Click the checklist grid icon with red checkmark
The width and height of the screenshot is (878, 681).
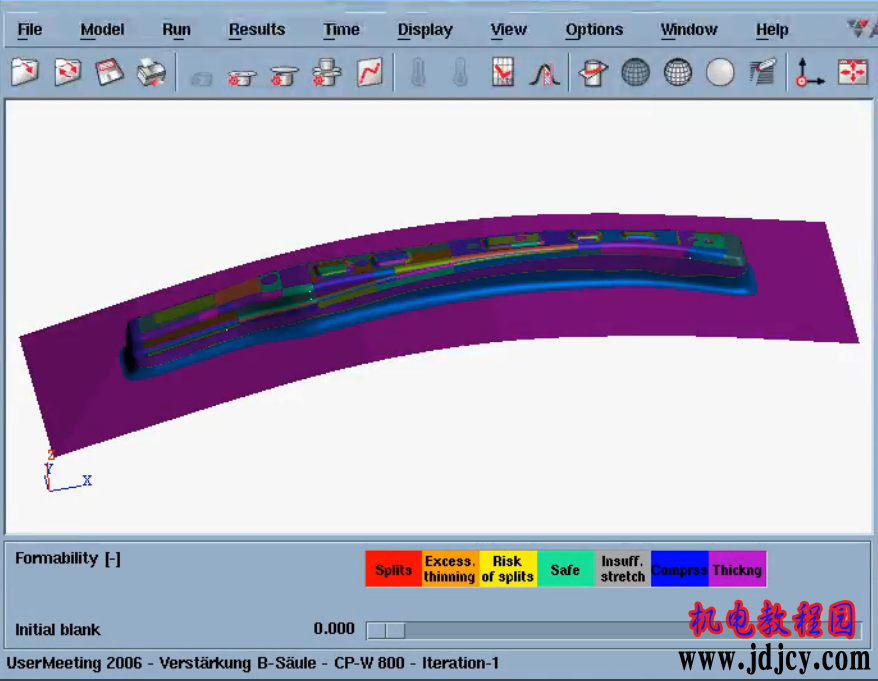(x=503, y=72)
